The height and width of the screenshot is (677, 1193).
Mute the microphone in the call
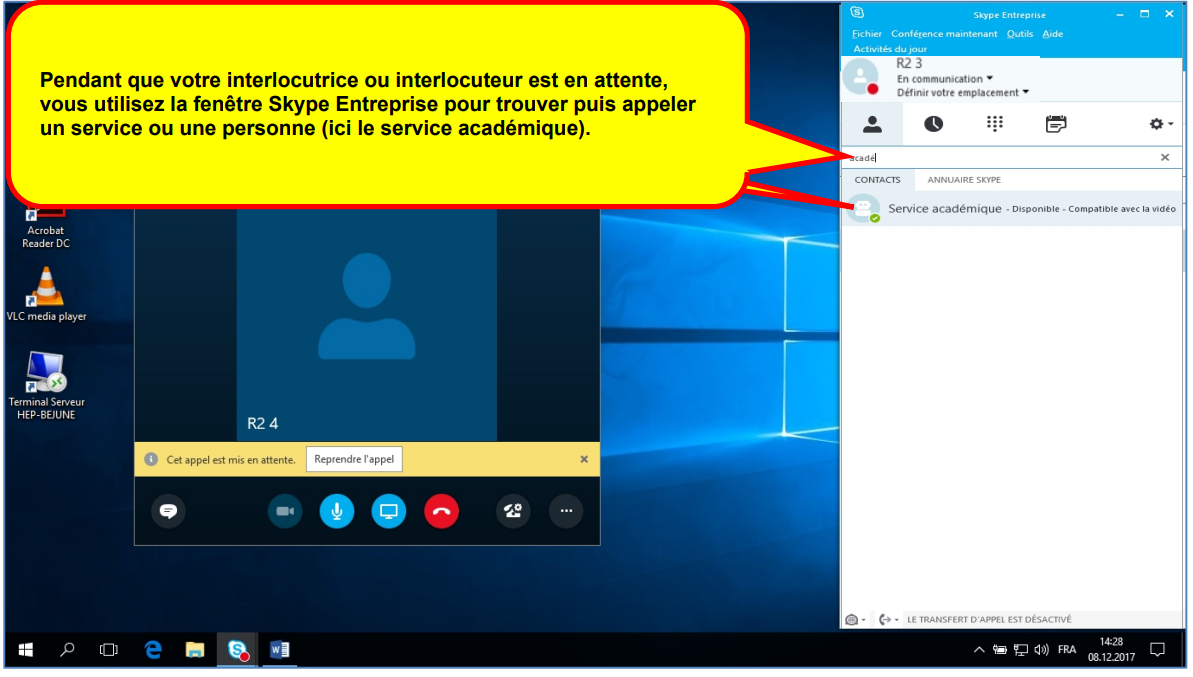tap(336, 511)
